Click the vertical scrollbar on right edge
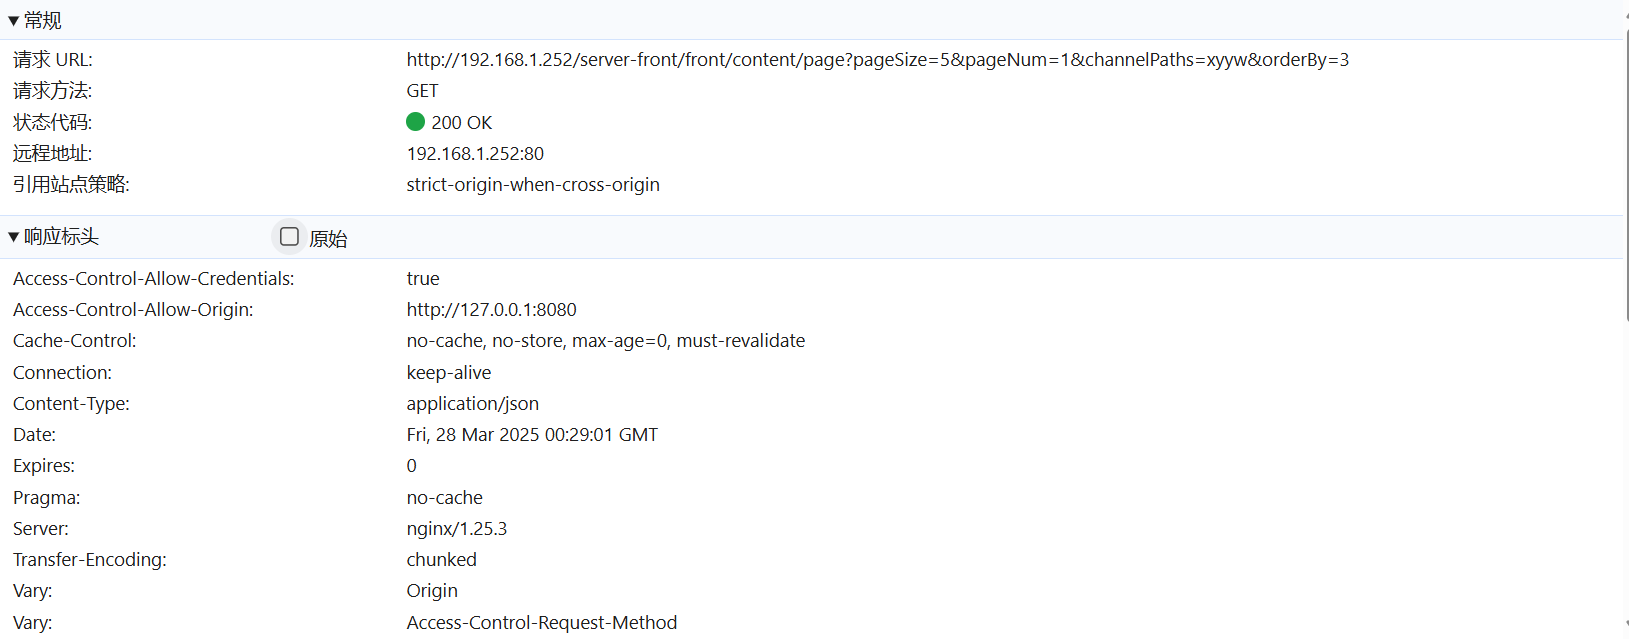Screen dimensions: 1629x639 [1626, 175]
